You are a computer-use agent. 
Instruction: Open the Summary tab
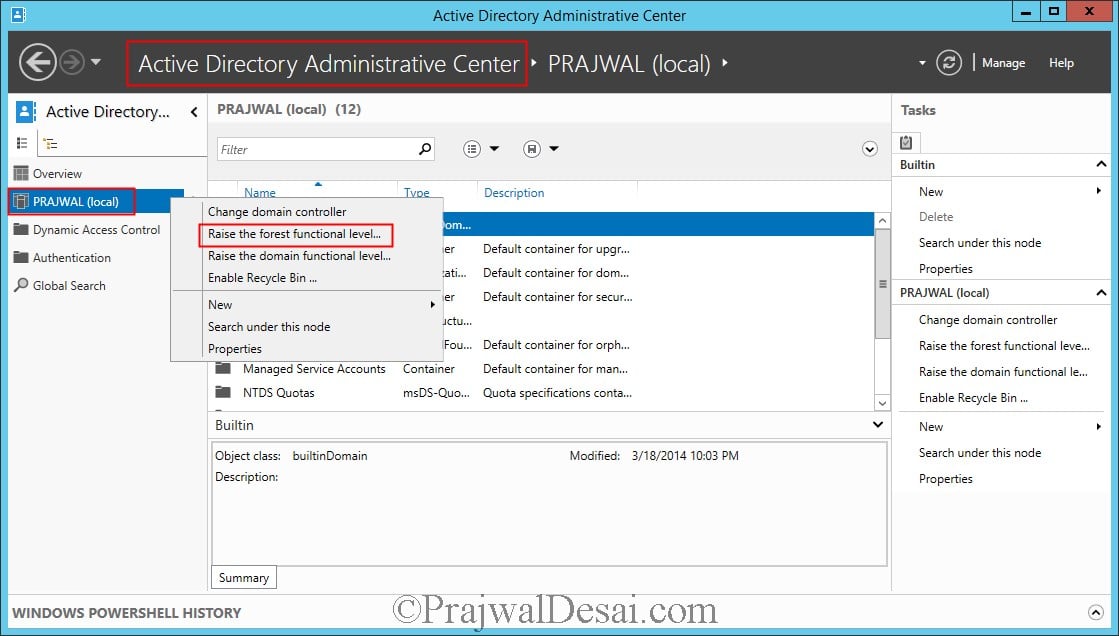click(243, 577)
